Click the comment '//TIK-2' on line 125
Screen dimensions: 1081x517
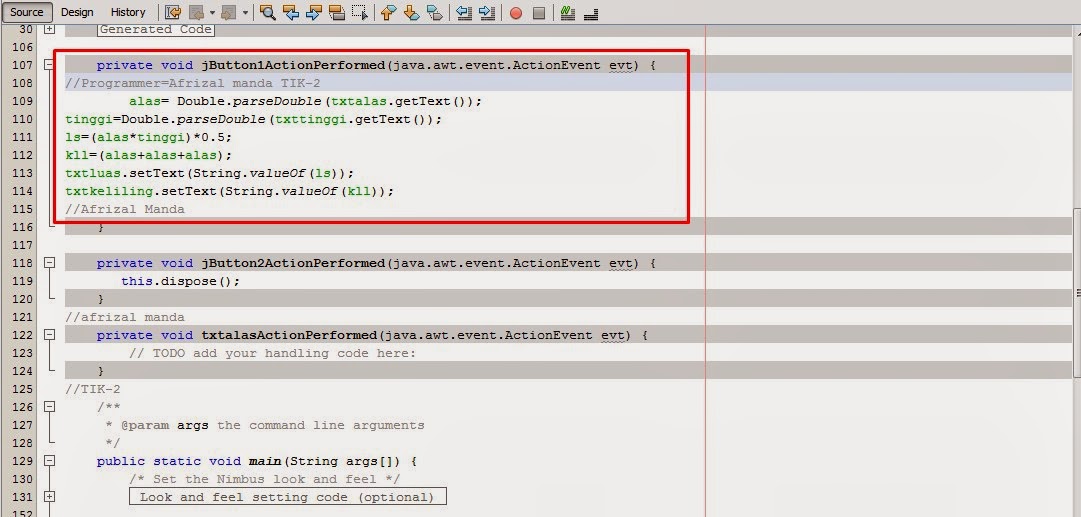point(93,389)
